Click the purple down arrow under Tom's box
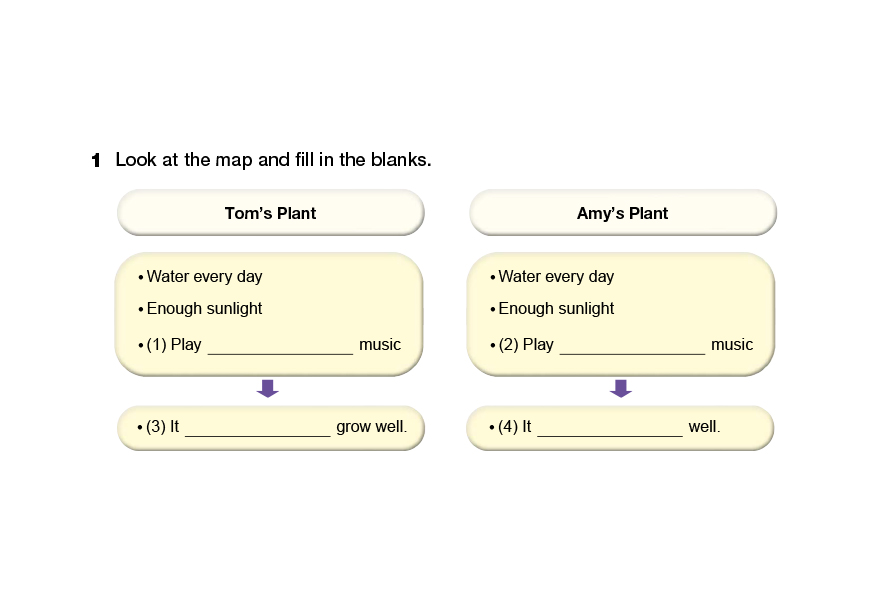The image size is (873, 612). 267,389
